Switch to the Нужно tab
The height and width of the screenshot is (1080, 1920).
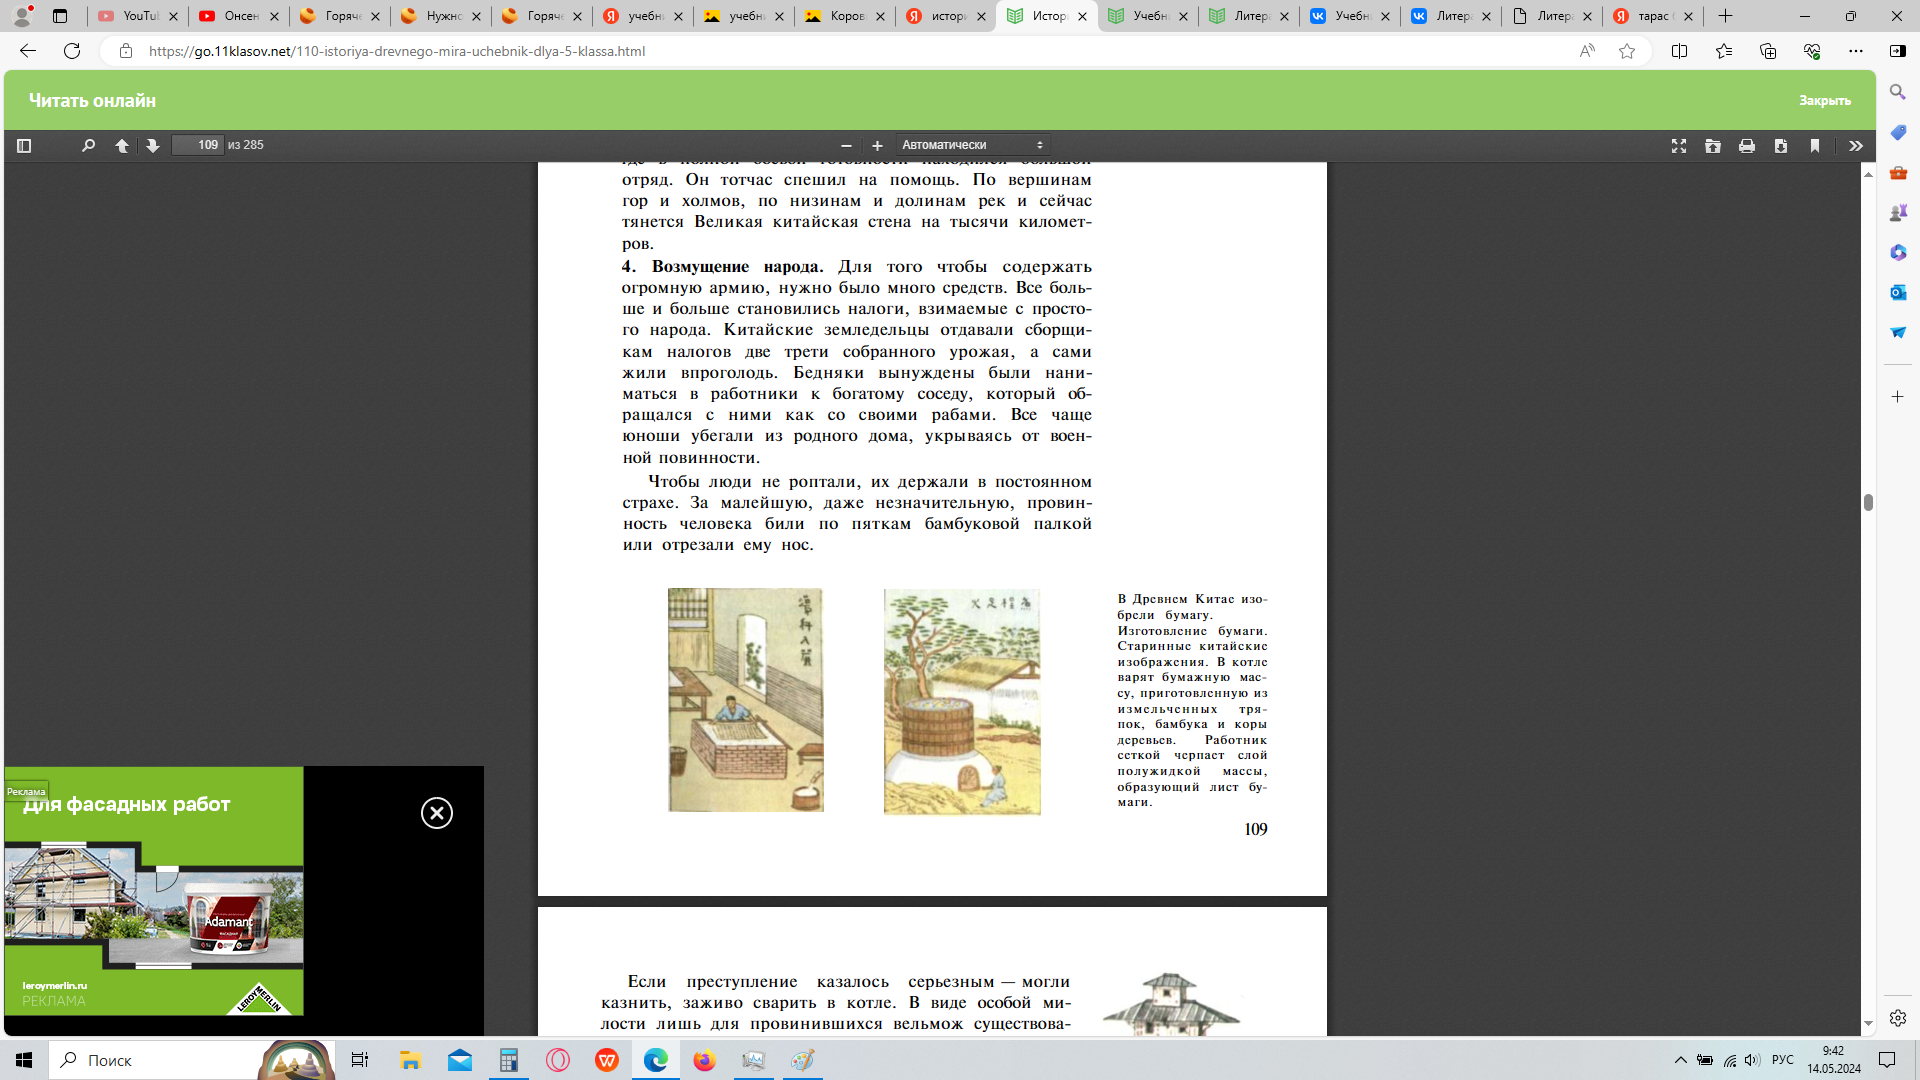[440, 16]
